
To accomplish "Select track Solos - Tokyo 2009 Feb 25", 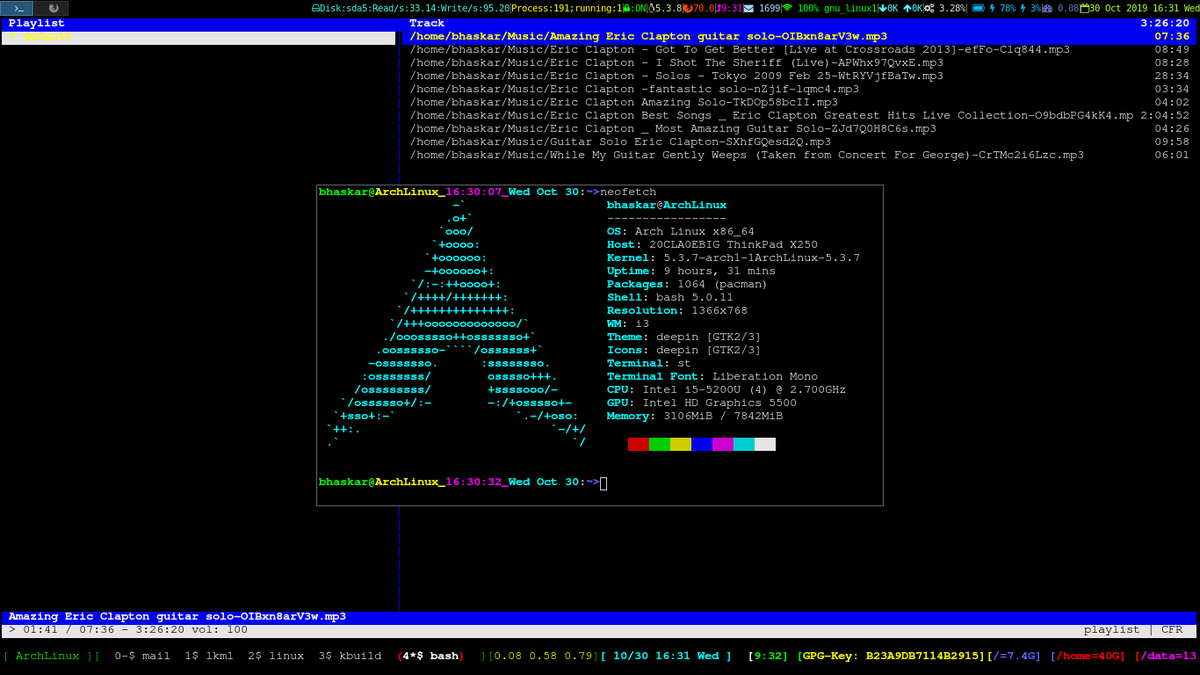I will [x=798, y=75].
